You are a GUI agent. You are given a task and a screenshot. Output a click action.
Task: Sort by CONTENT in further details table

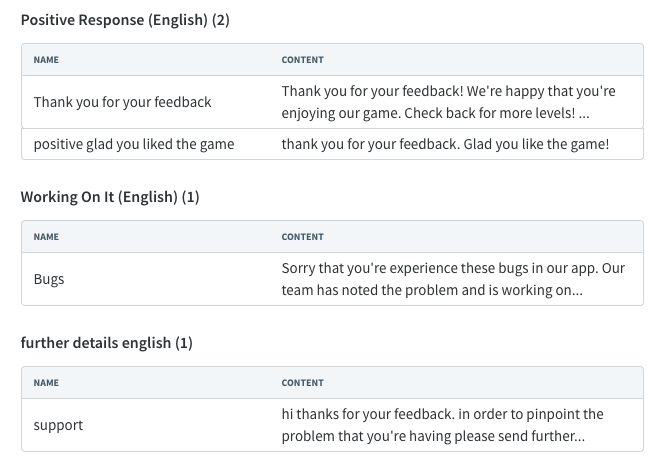point(302,383)
